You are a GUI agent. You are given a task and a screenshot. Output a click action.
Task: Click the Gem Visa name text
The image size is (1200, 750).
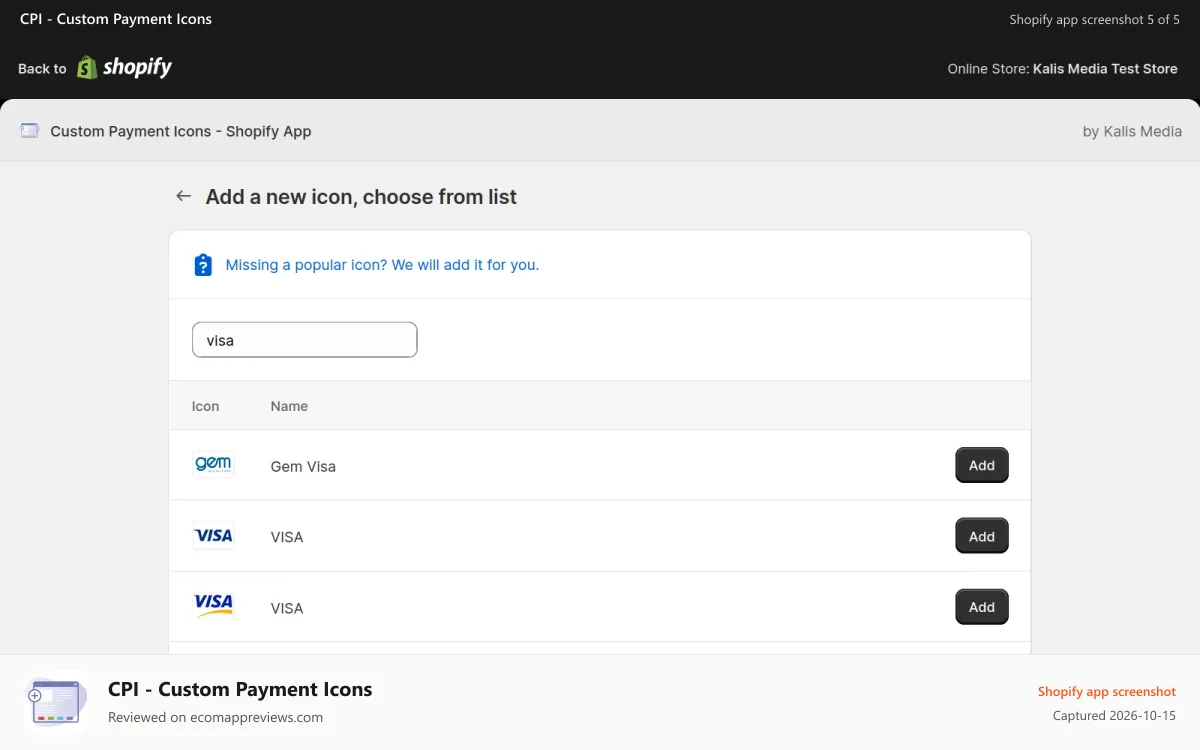click(303, 466)
